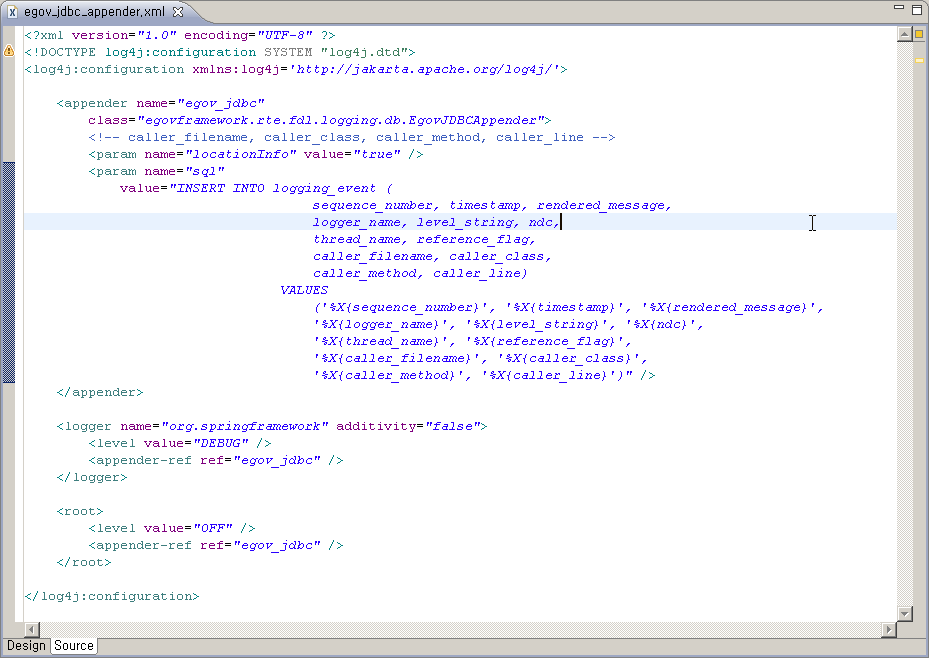
Task: Click horizontal scrollbar left arrow
Action: coord(32,629)
